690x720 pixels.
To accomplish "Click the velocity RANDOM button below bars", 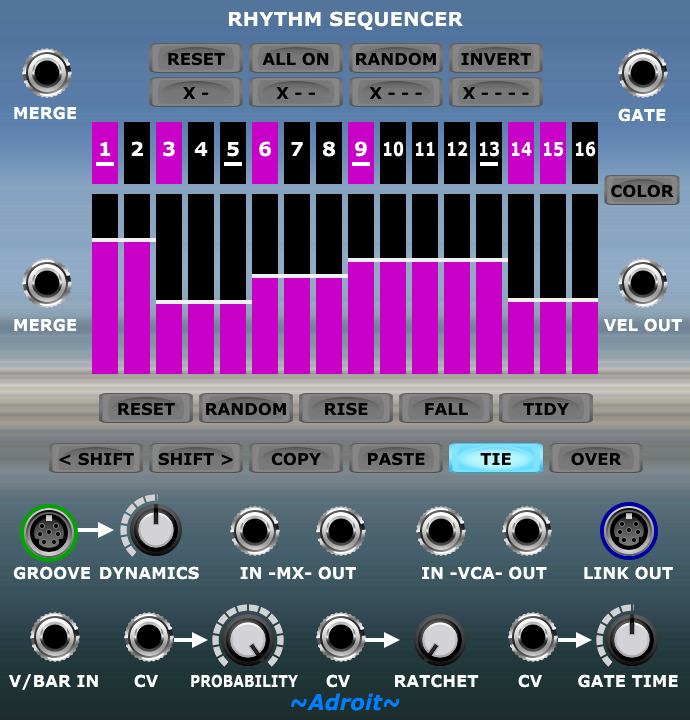I will click(246, 408).
